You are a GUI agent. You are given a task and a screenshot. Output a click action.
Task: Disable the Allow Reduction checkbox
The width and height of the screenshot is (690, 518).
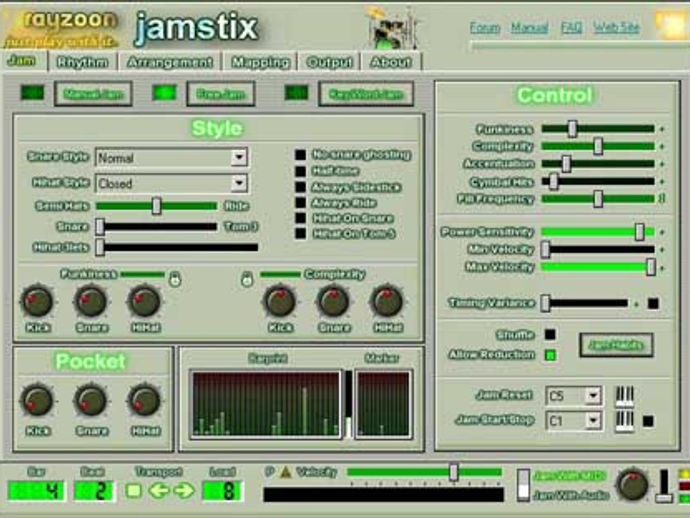pyautogui.click(x=550, y=355)
